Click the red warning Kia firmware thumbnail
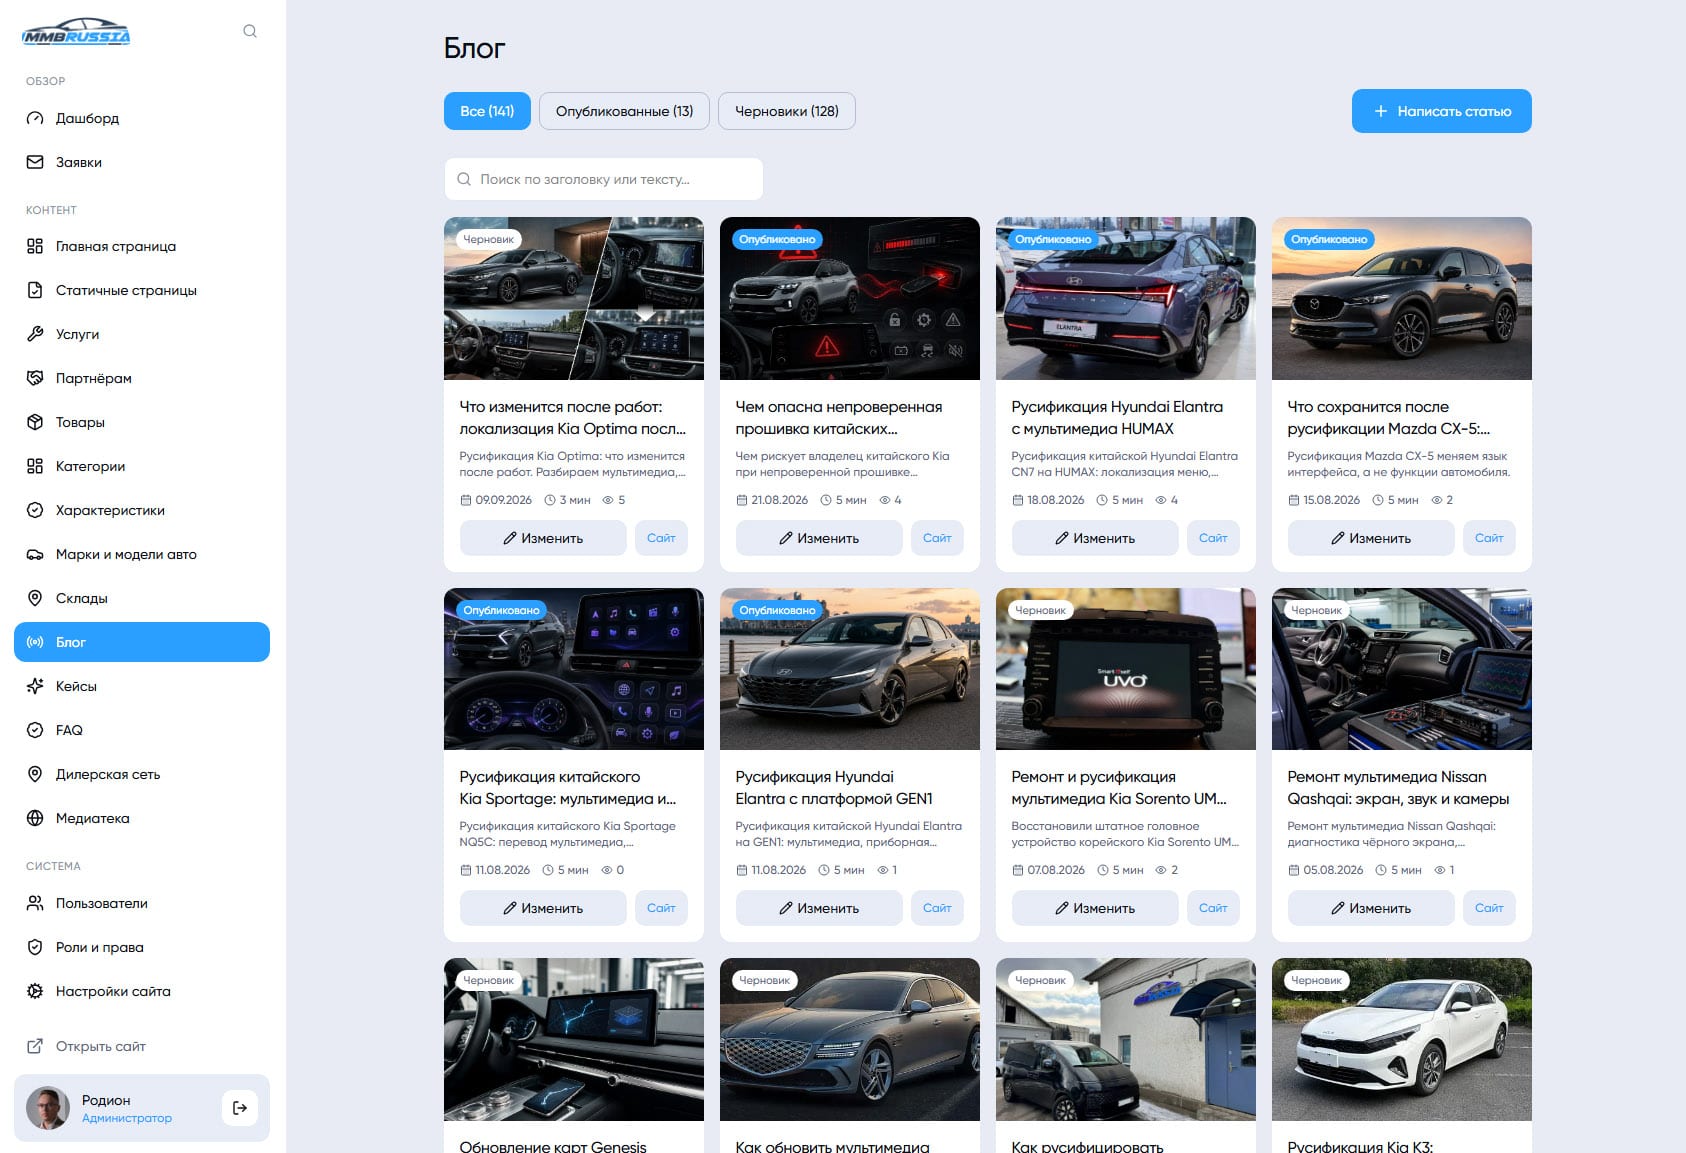1686x1153 pixels. pos(850,298)
